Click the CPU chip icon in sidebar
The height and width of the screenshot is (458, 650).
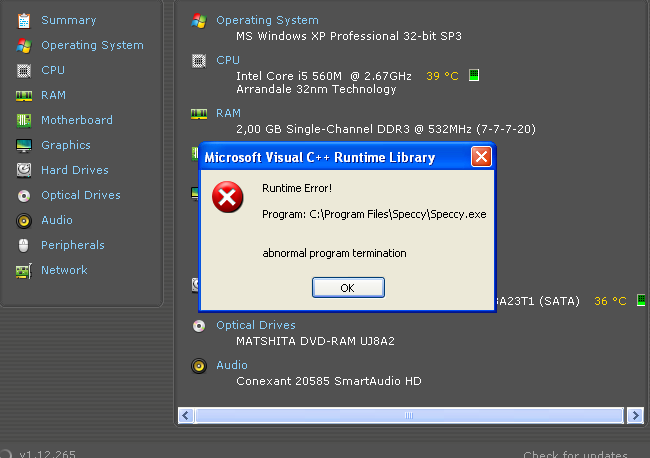click(24, 71)
